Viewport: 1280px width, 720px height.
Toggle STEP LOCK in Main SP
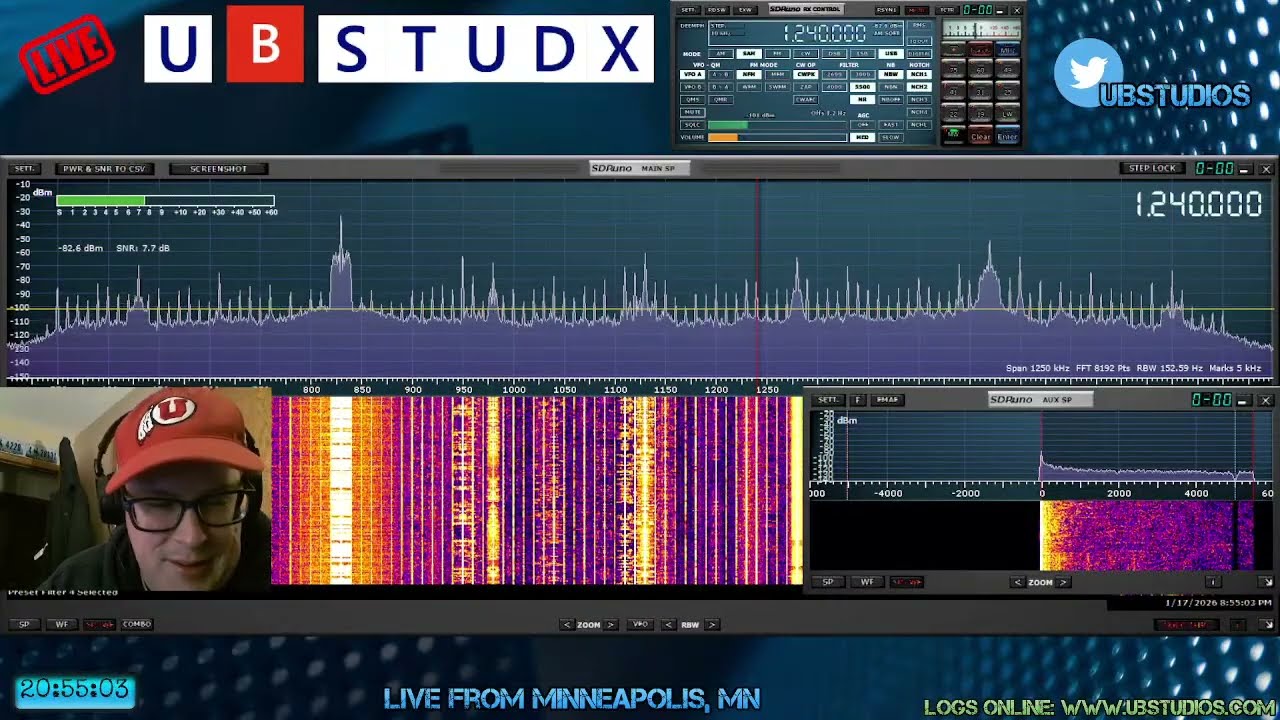[x=1152, y=168]
